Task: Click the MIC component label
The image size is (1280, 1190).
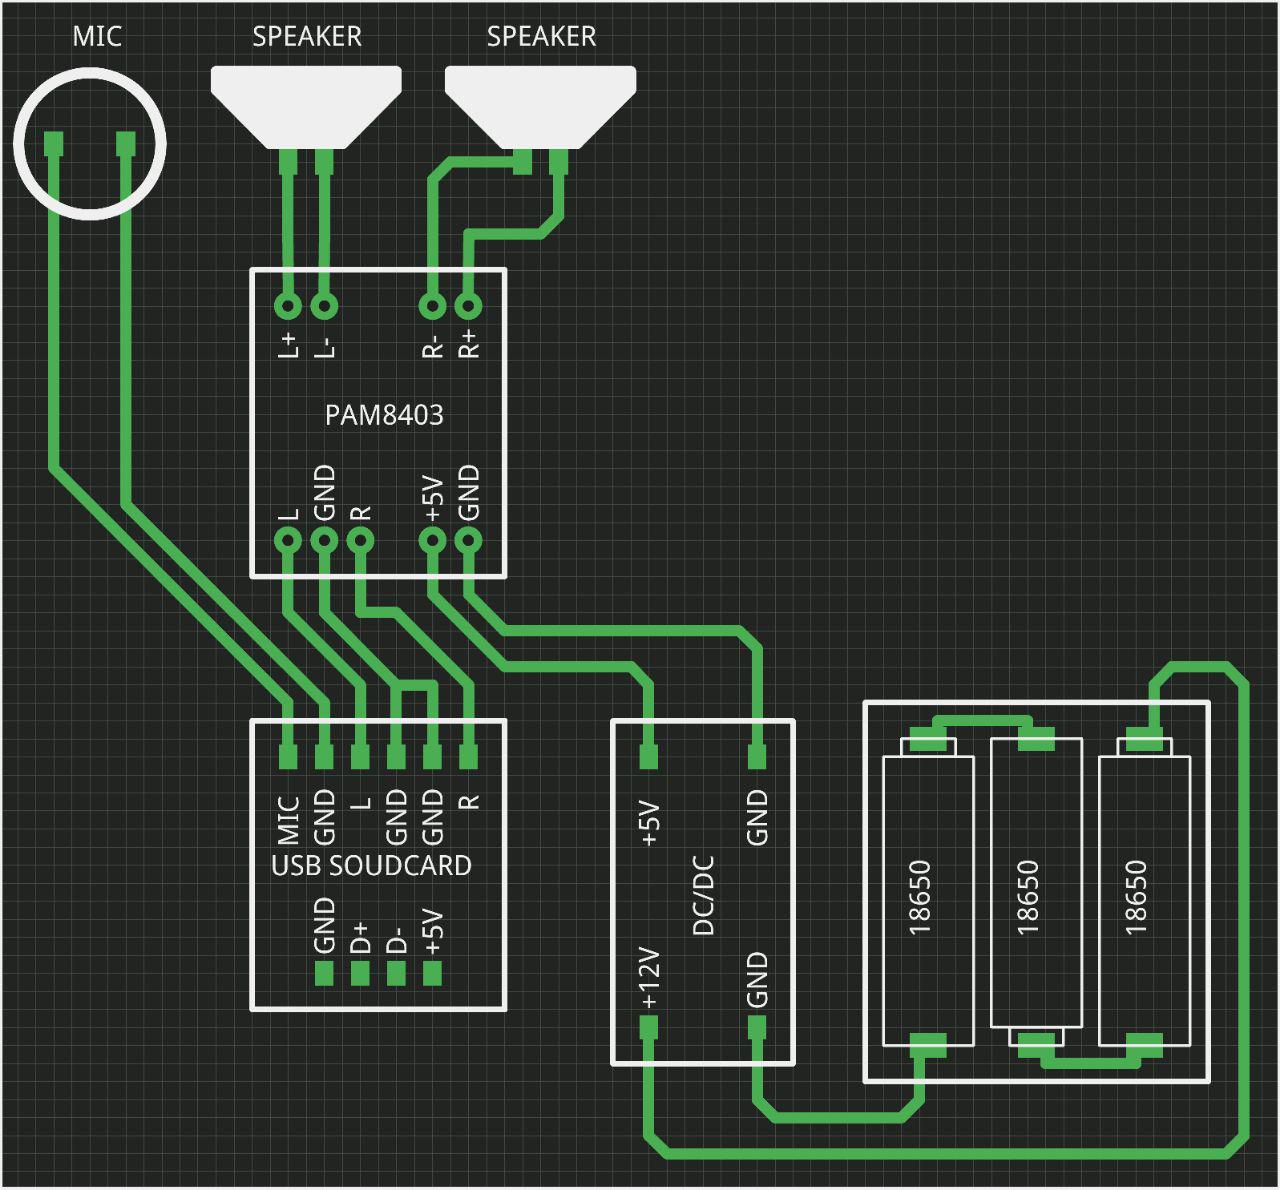Action: 97,37
